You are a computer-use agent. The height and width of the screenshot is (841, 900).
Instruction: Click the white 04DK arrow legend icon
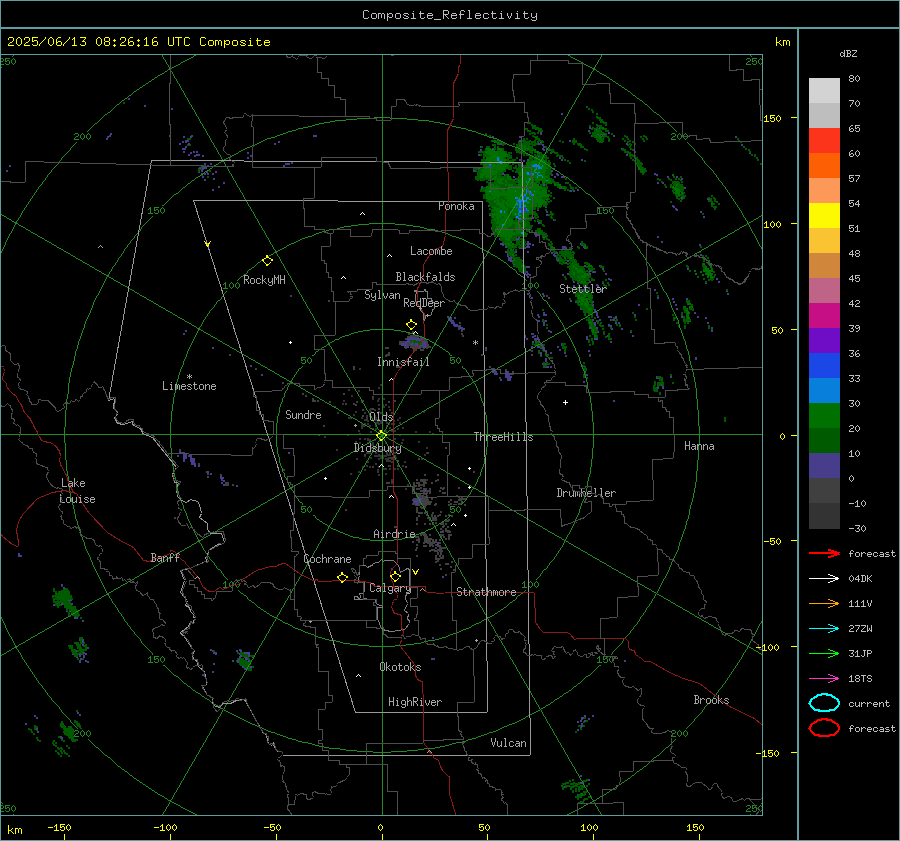pos(824,578)
